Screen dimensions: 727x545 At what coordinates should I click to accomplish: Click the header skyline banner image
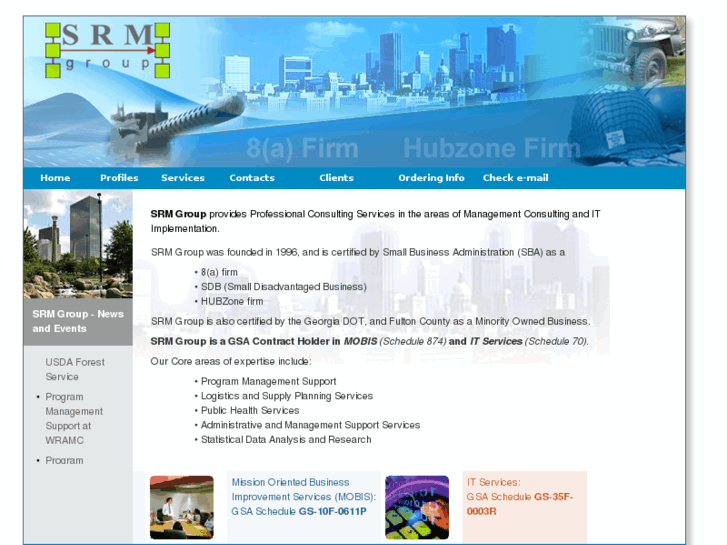[x=354, y=91]
